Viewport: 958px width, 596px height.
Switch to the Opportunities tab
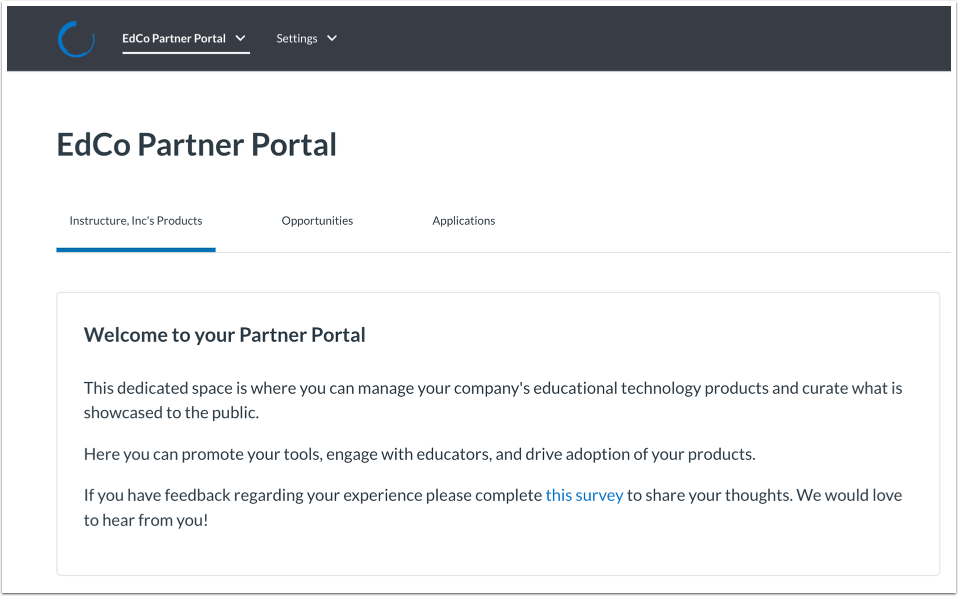coord(317,220)
